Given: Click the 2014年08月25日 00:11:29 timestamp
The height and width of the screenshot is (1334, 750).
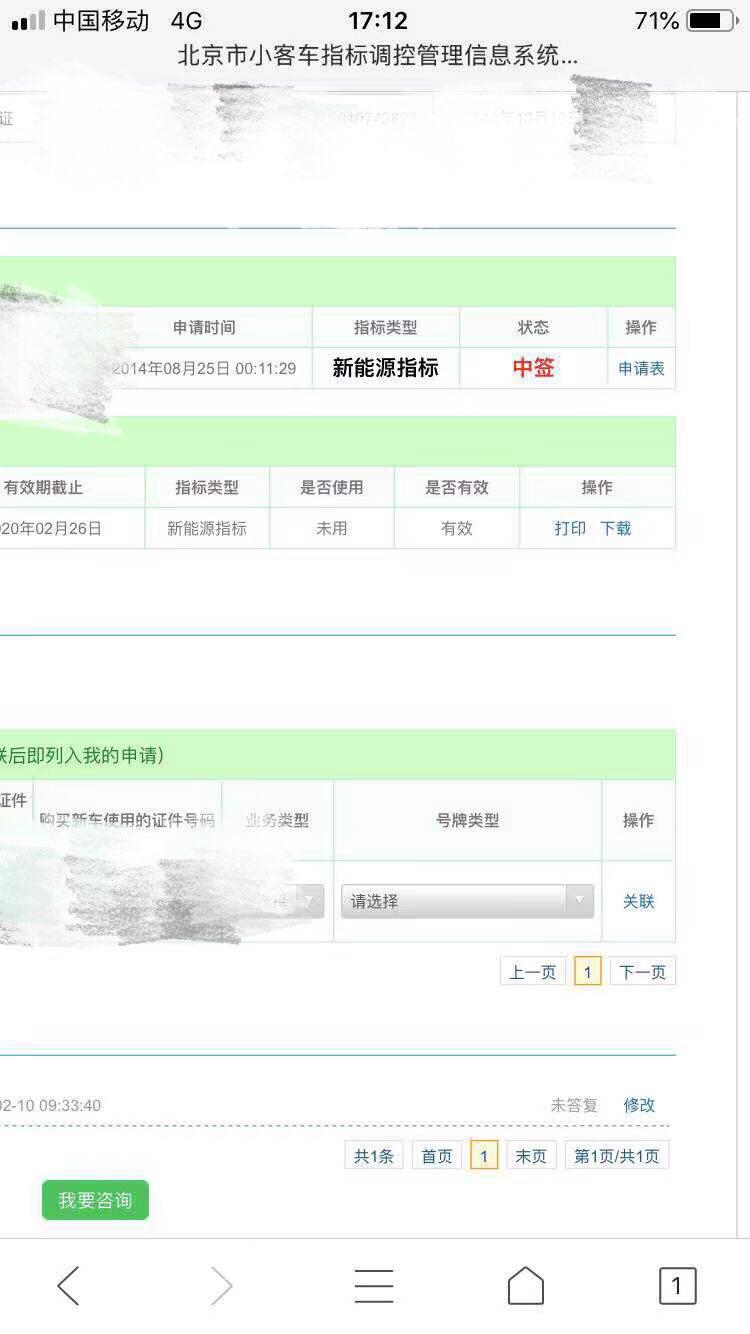Looking at the screenshot, I should pyautogui.click(x=204, y=369).
